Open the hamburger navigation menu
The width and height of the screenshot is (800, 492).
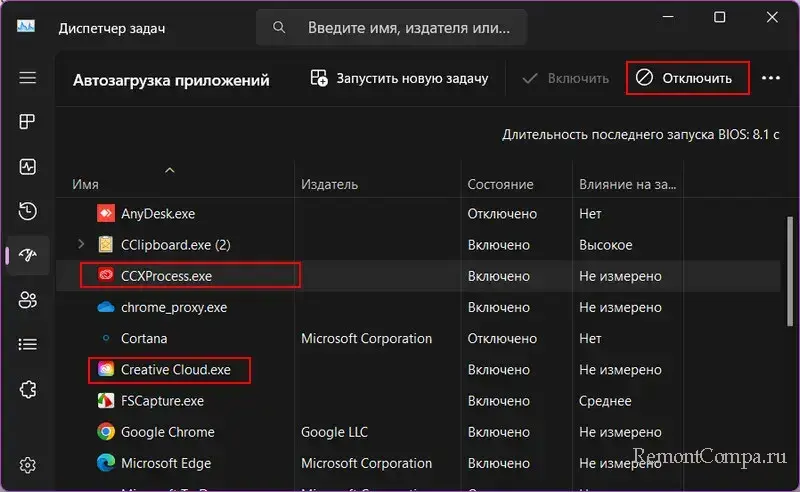[x=28, y=78]
